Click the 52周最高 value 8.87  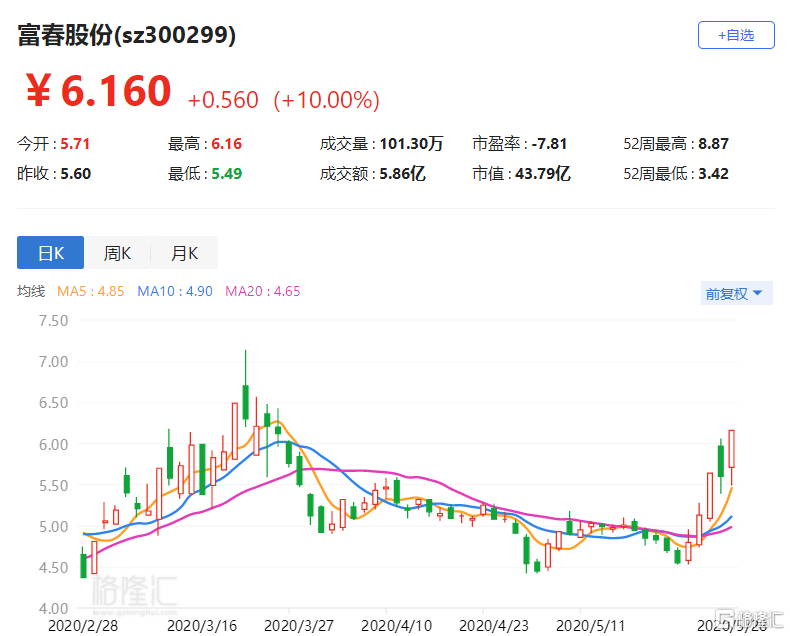[x=713, y=144]
